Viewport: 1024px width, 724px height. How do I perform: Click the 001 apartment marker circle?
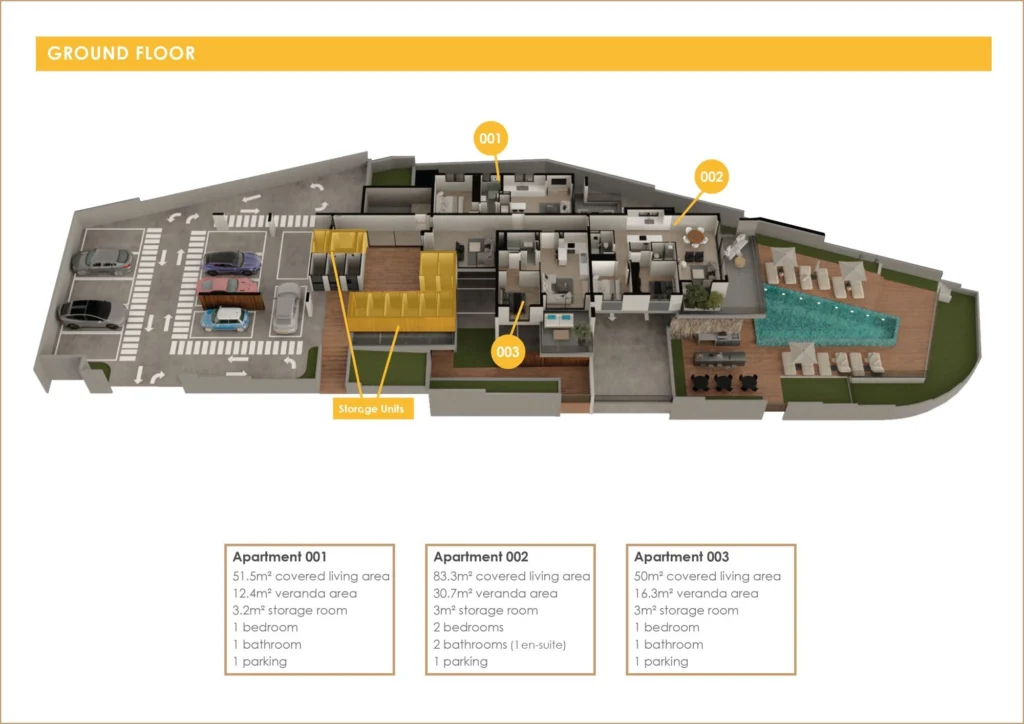tap(490, 139)
